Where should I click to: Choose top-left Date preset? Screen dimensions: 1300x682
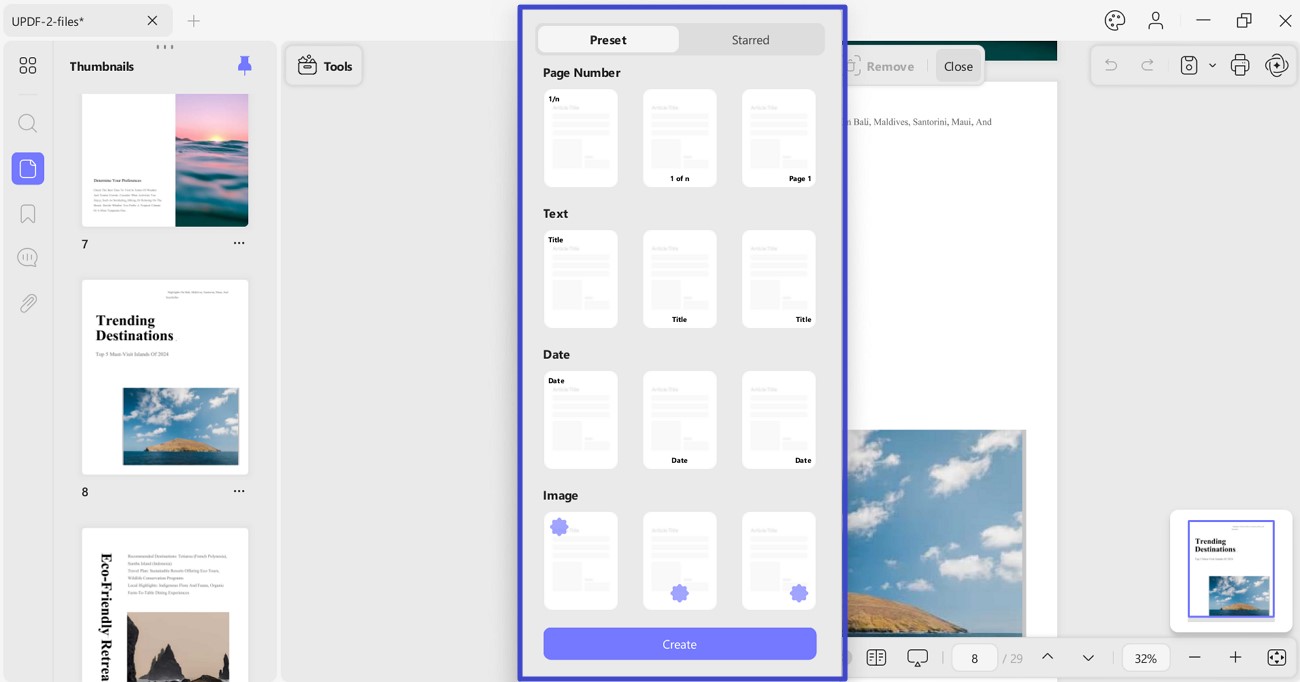coord(580,420)
